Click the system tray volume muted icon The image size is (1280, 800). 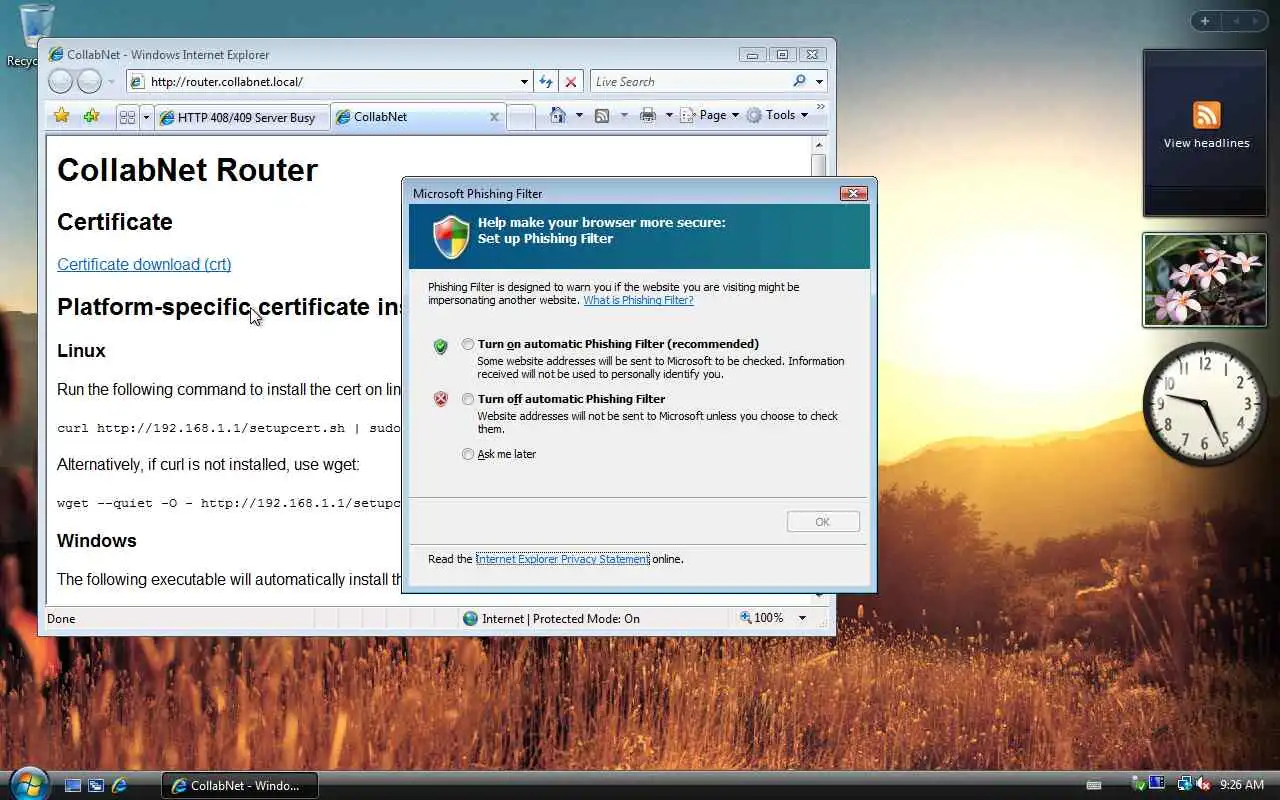1203,785
